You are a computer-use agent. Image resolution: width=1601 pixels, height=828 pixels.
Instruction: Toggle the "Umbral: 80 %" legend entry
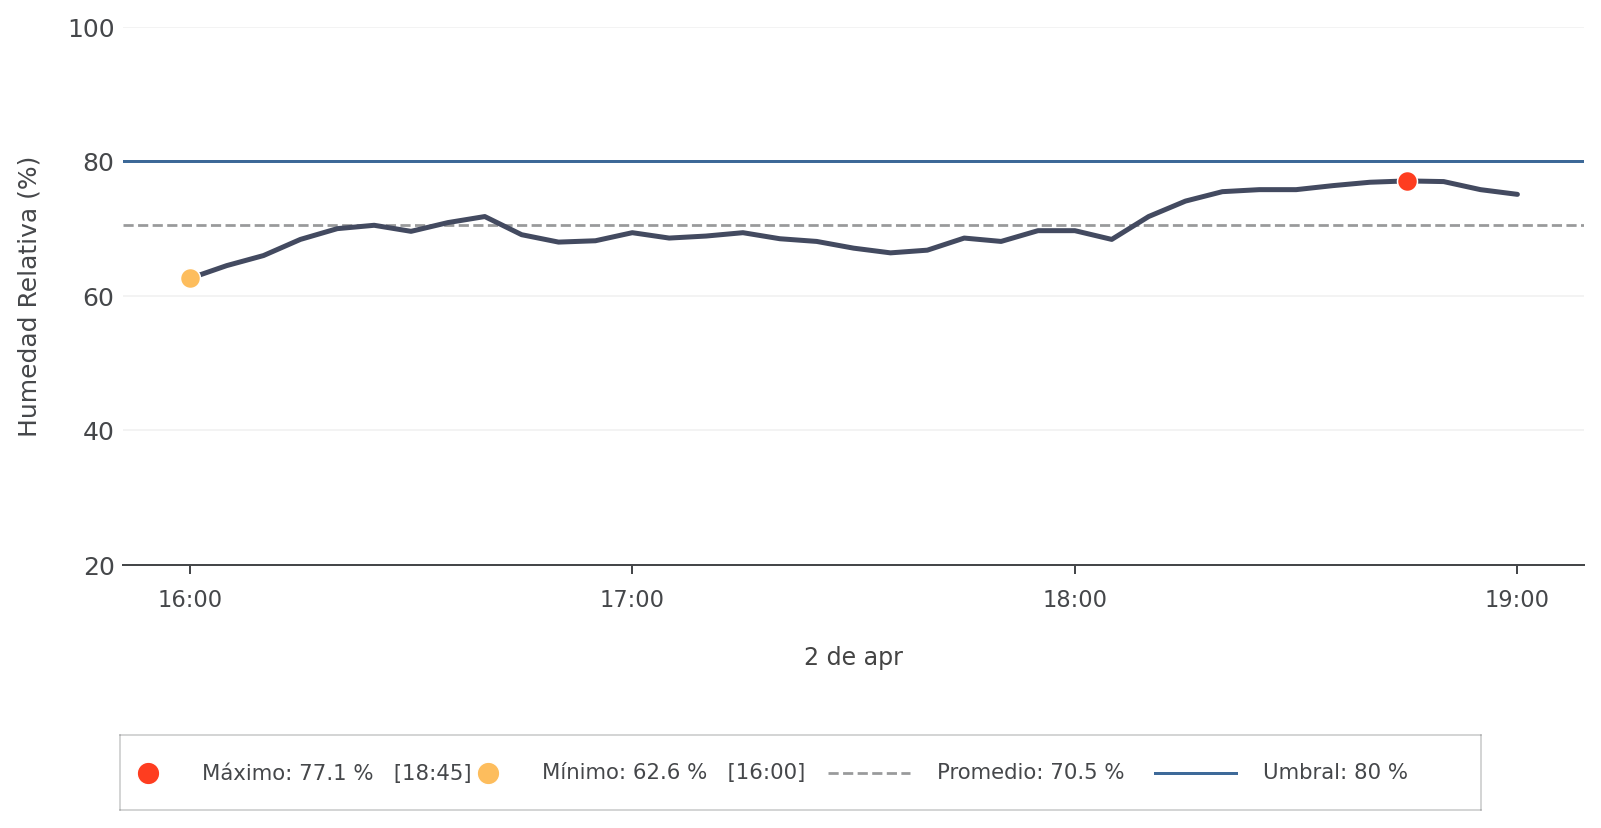click(x=1335, y=773)
